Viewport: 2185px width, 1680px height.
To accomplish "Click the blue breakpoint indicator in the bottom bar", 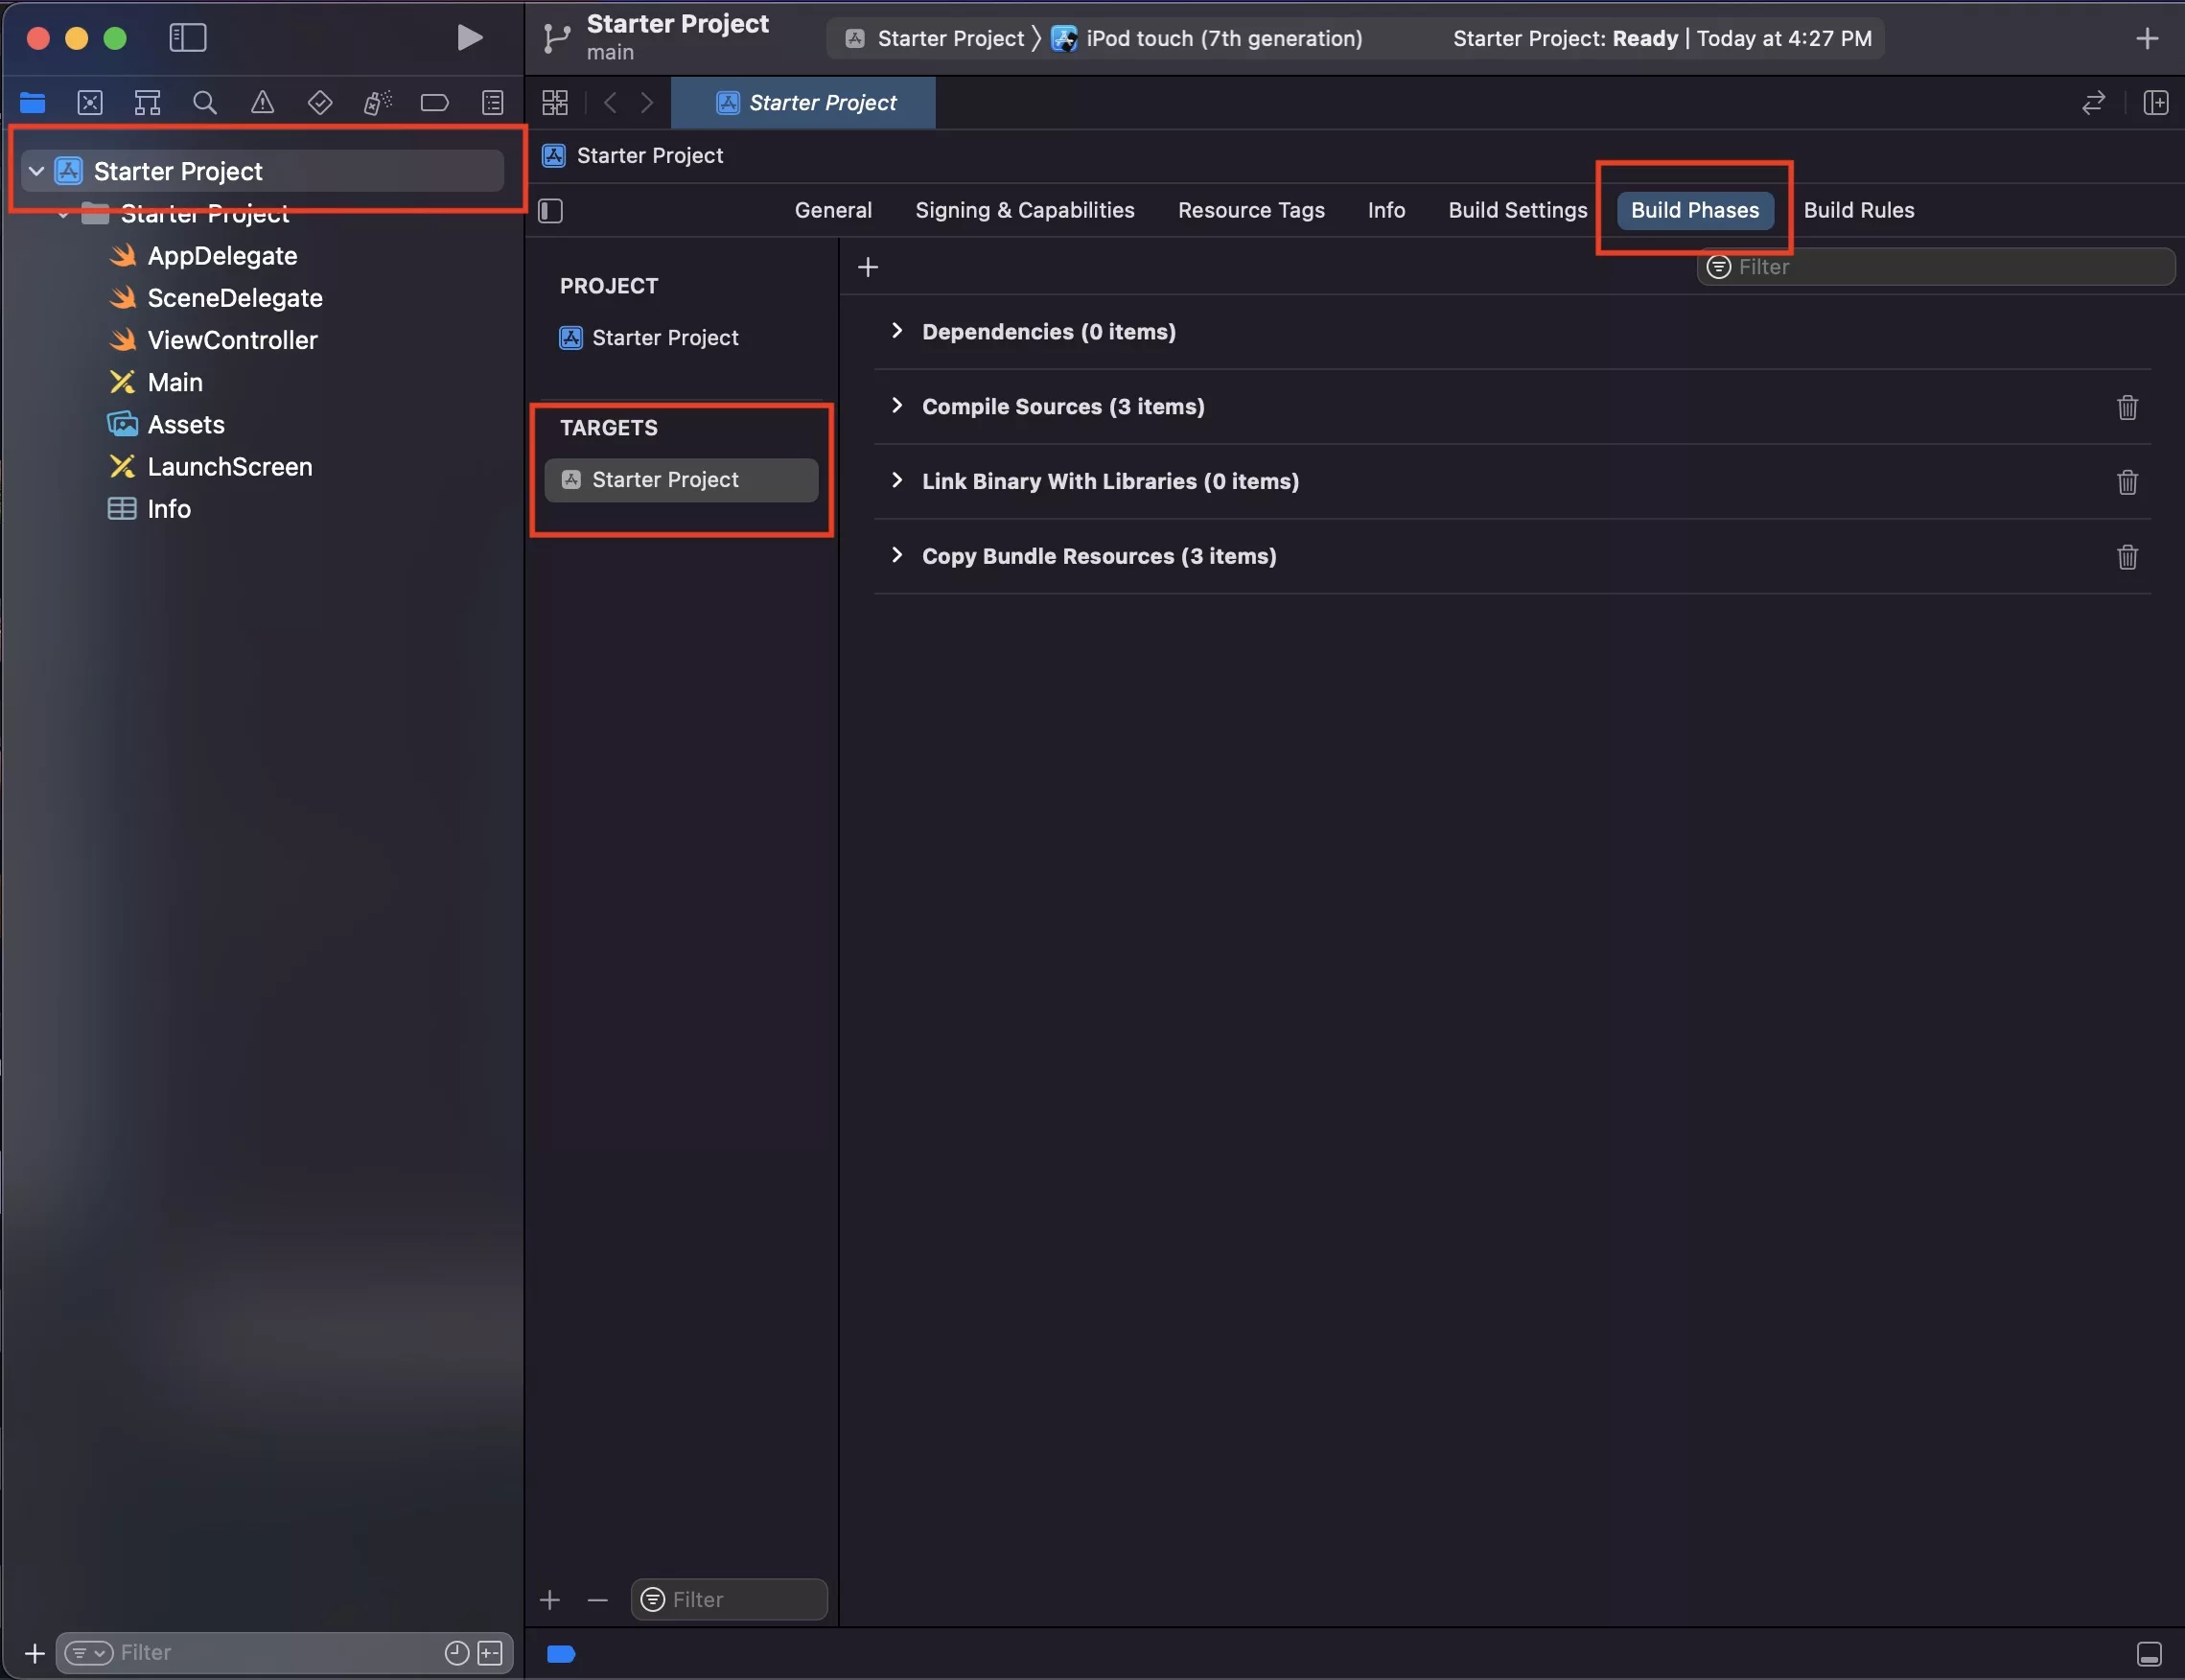I will [561, 1654].
